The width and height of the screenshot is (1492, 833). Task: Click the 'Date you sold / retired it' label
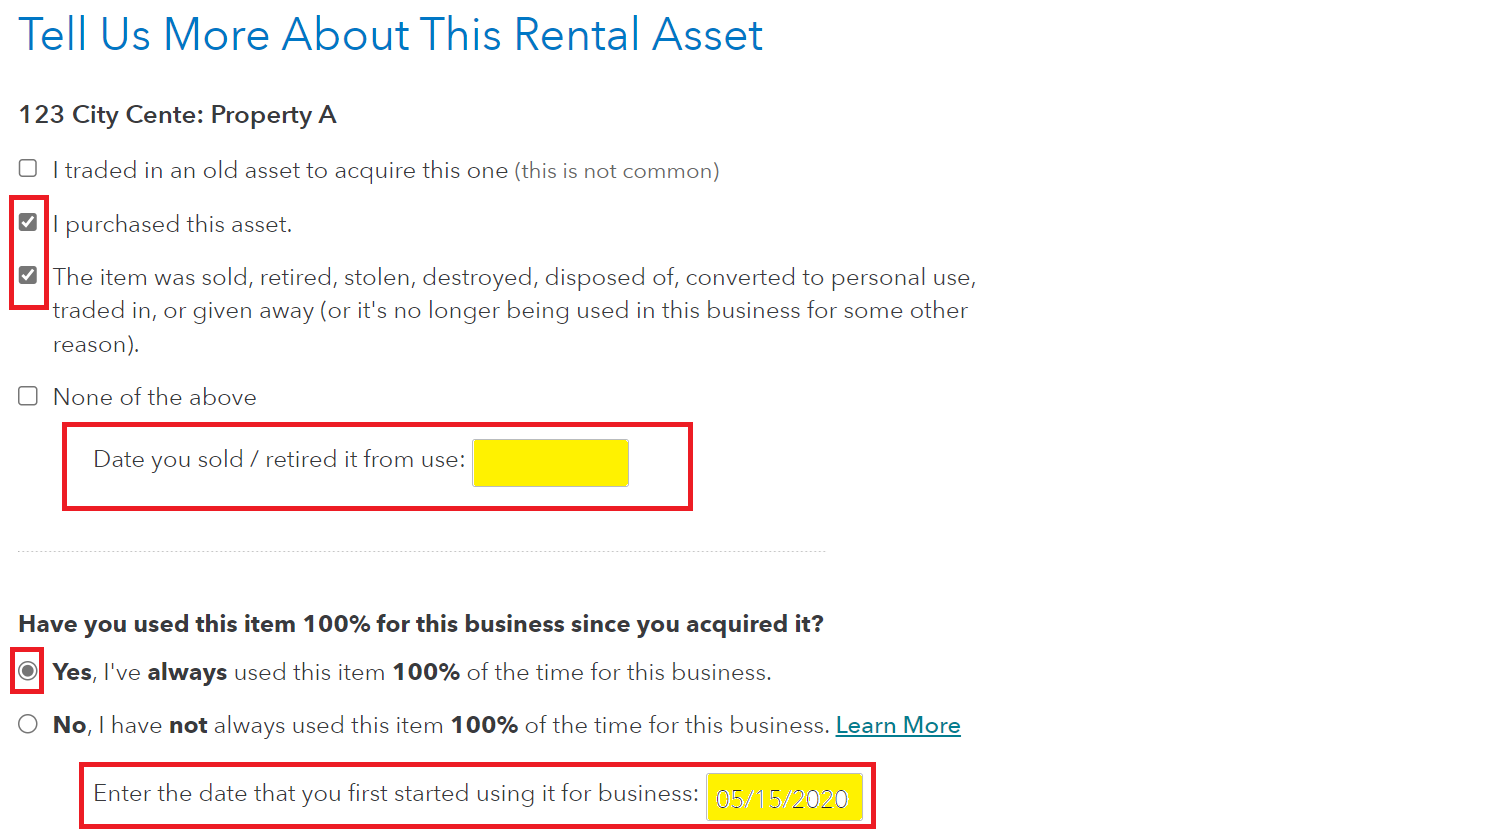point(279,460)
